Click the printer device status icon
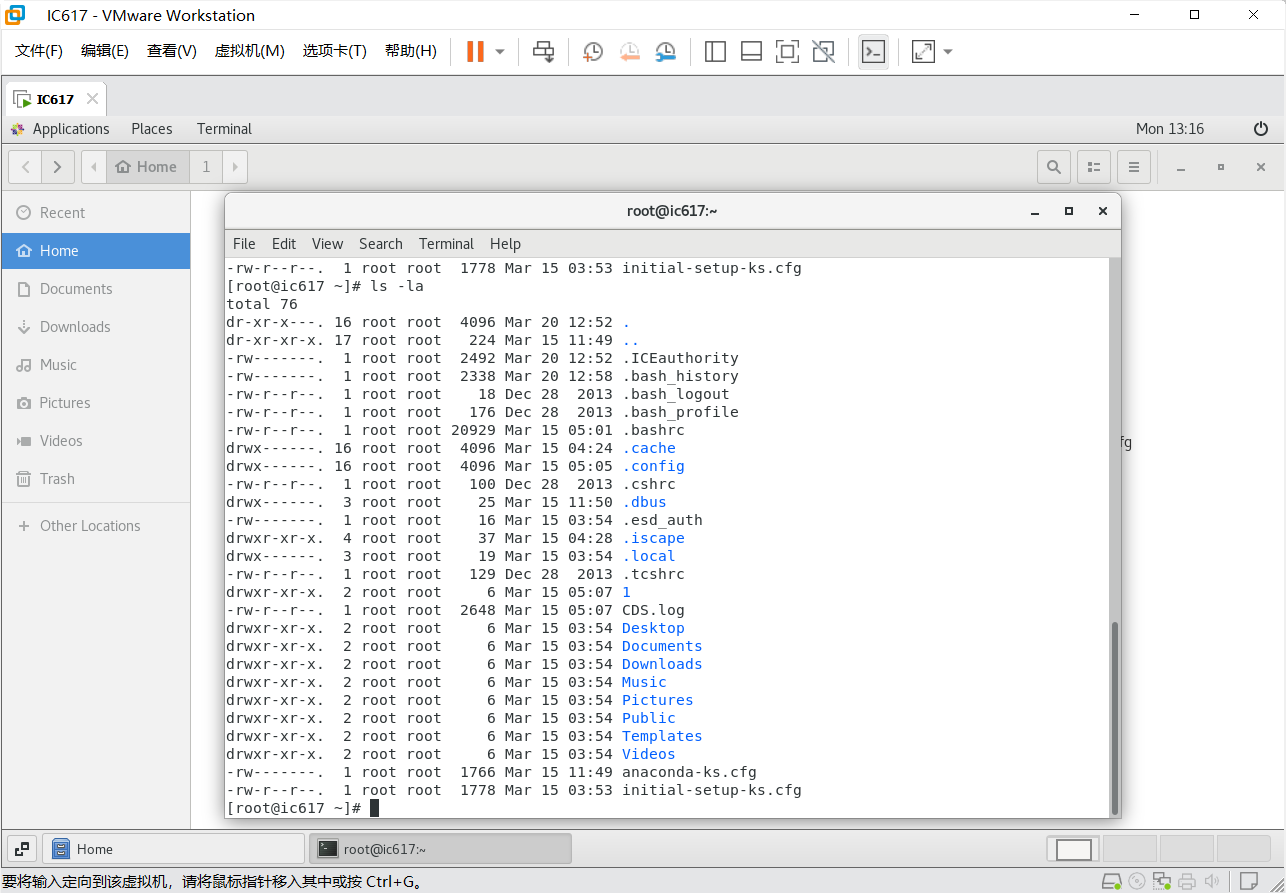 [x=1187, y=881]
